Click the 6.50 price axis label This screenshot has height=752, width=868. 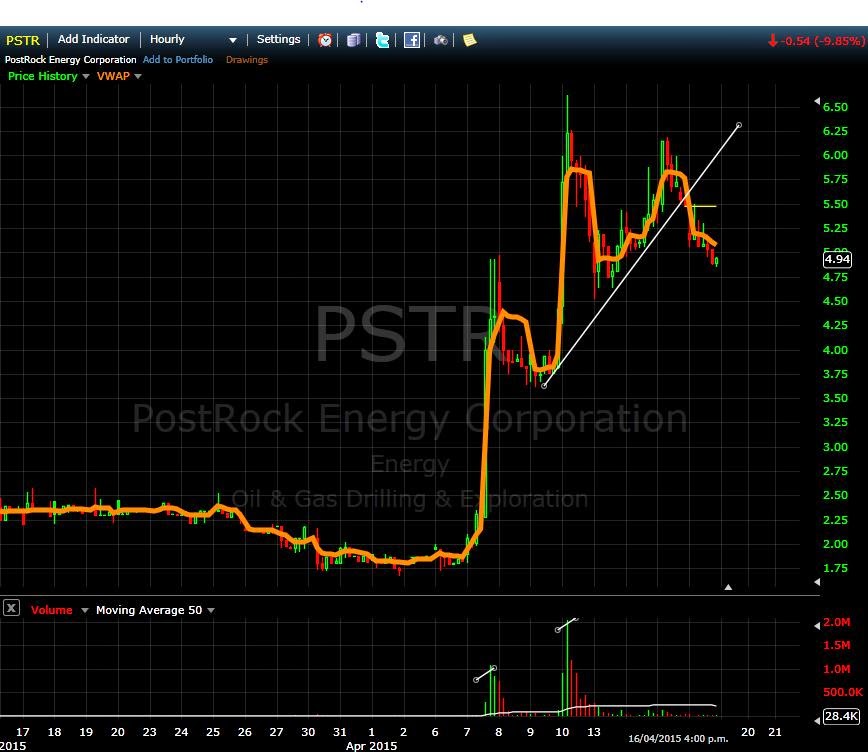[x=835, y=107]
